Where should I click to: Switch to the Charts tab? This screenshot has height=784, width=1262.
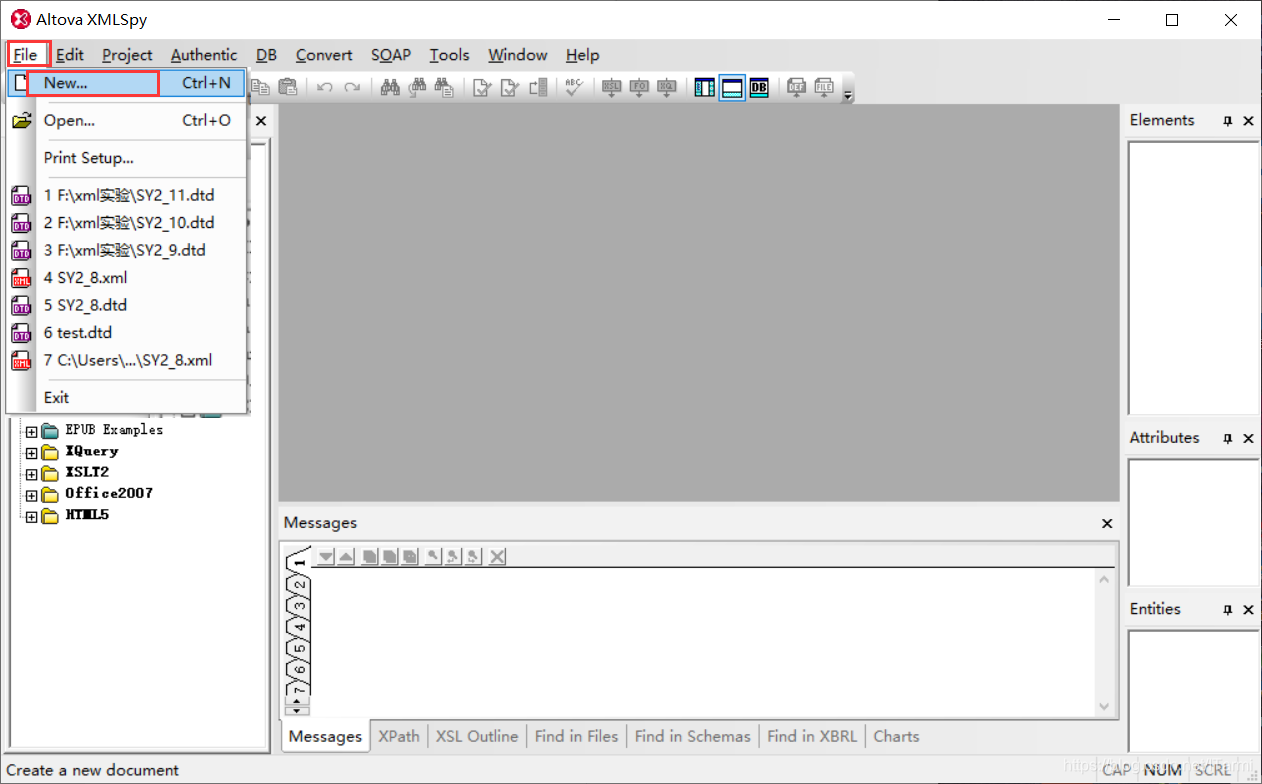[x=896, y=736]
